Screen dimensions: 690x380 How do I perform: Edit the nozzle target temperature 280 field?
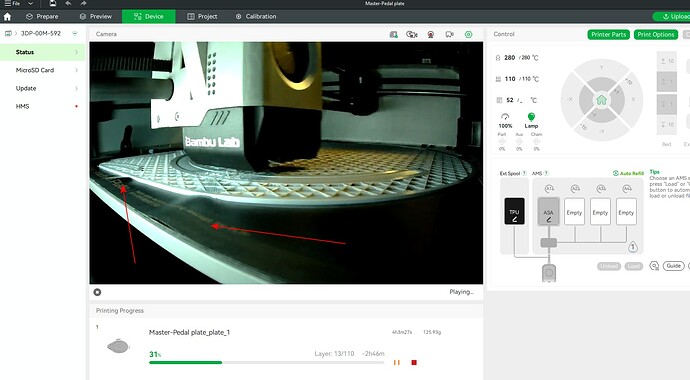point(526,58)
